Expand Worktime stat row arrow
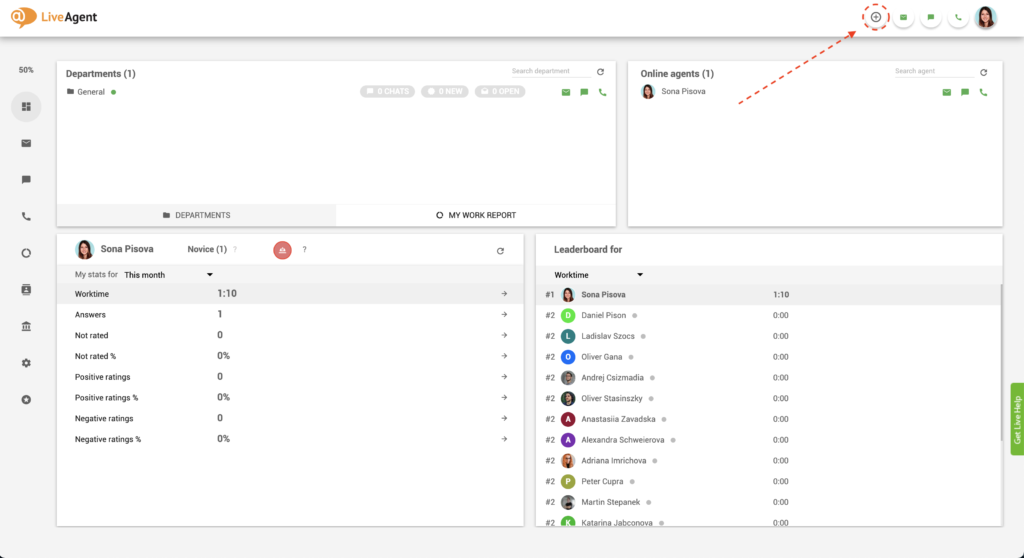The image size is (1024, 558). click(504, 294)
